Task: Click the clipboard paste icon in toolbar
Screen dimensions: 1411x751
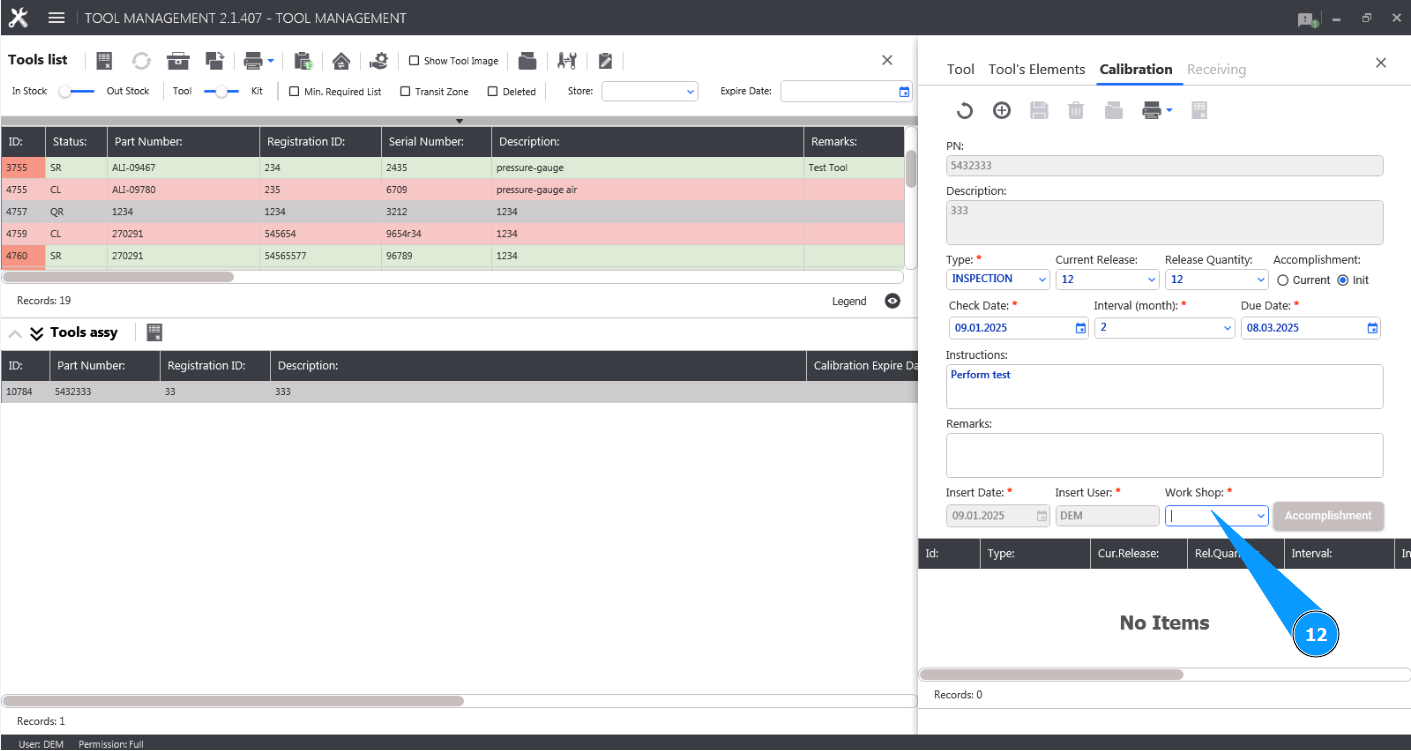Action: pos(304,61)
